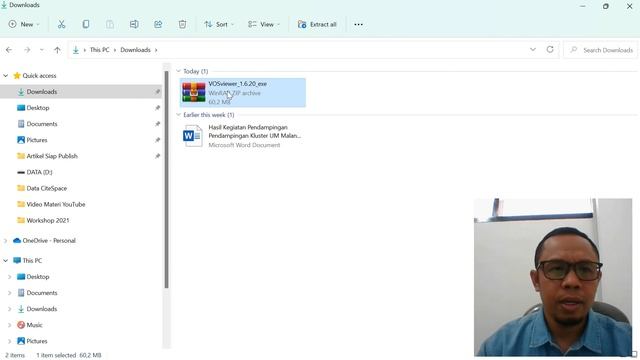Open the New item menu

pyautogui.click(x=24, y=24)
